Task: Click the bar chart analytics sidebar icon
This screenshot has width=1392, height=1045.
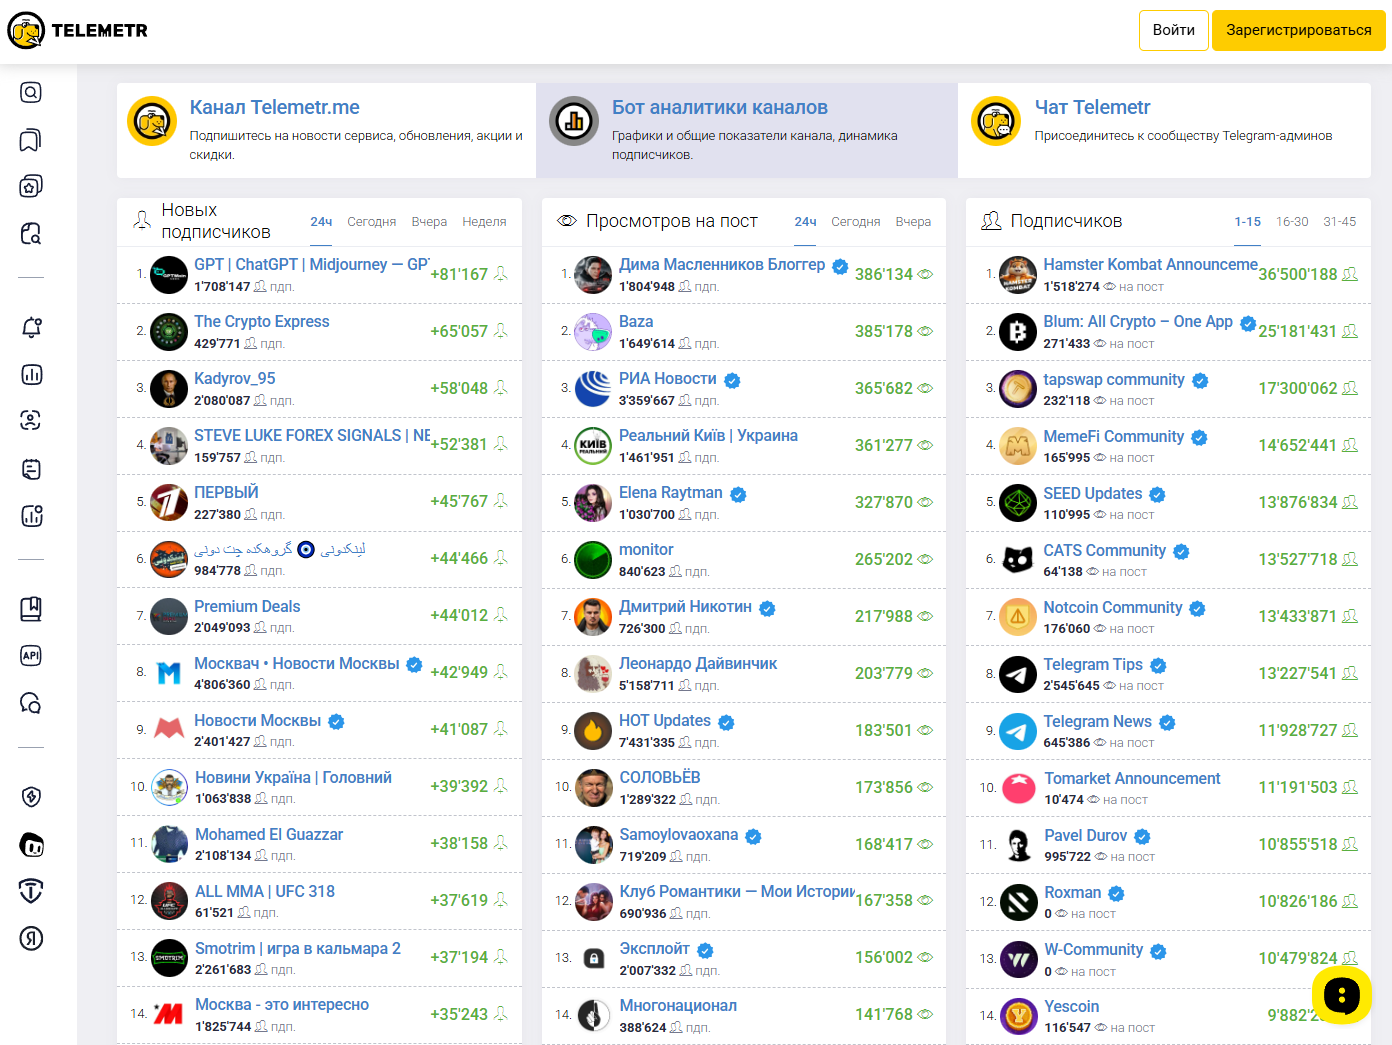Action: point(31,374)
